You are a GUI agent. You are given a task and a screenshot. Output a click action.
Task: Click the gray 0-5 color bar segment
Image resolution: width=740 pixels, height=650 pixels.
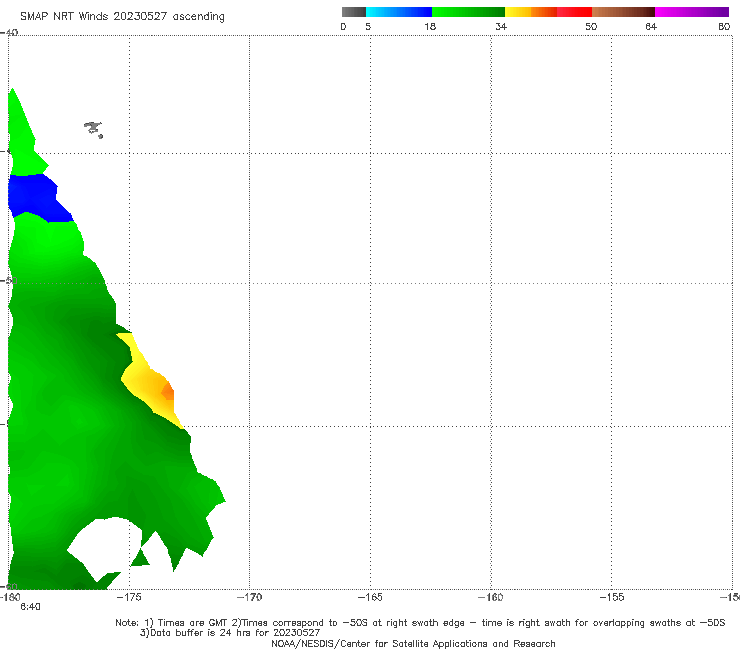(x=354, y=12)
